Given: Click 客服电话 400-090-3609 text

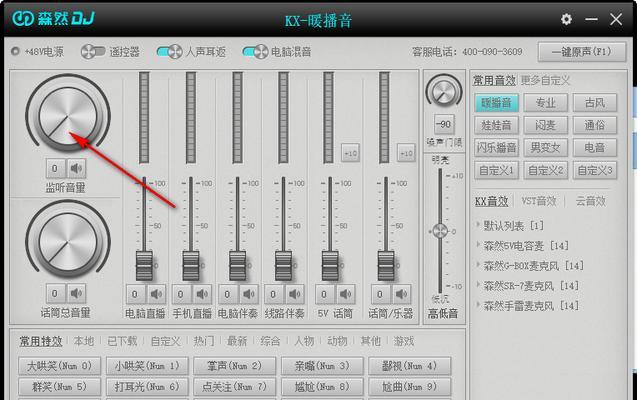Looking at the screenshot, I should pyautogui.click(x=467, y=52).
